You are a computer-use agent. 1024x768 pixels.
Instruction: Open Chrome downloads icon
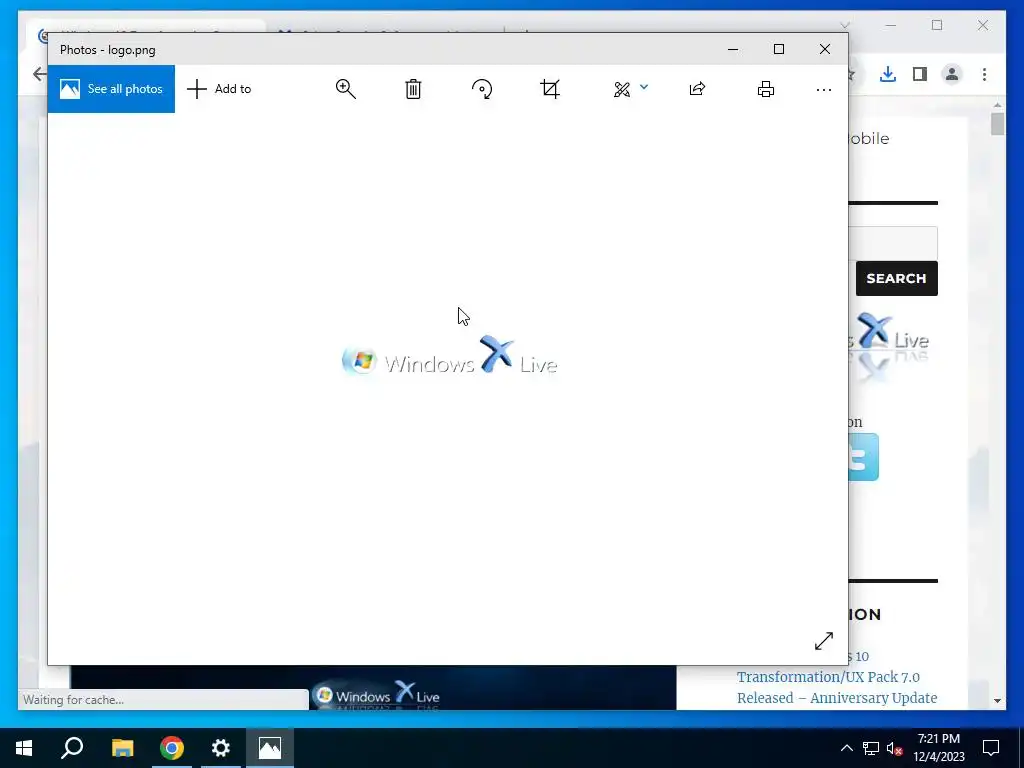tap(888, 74)
